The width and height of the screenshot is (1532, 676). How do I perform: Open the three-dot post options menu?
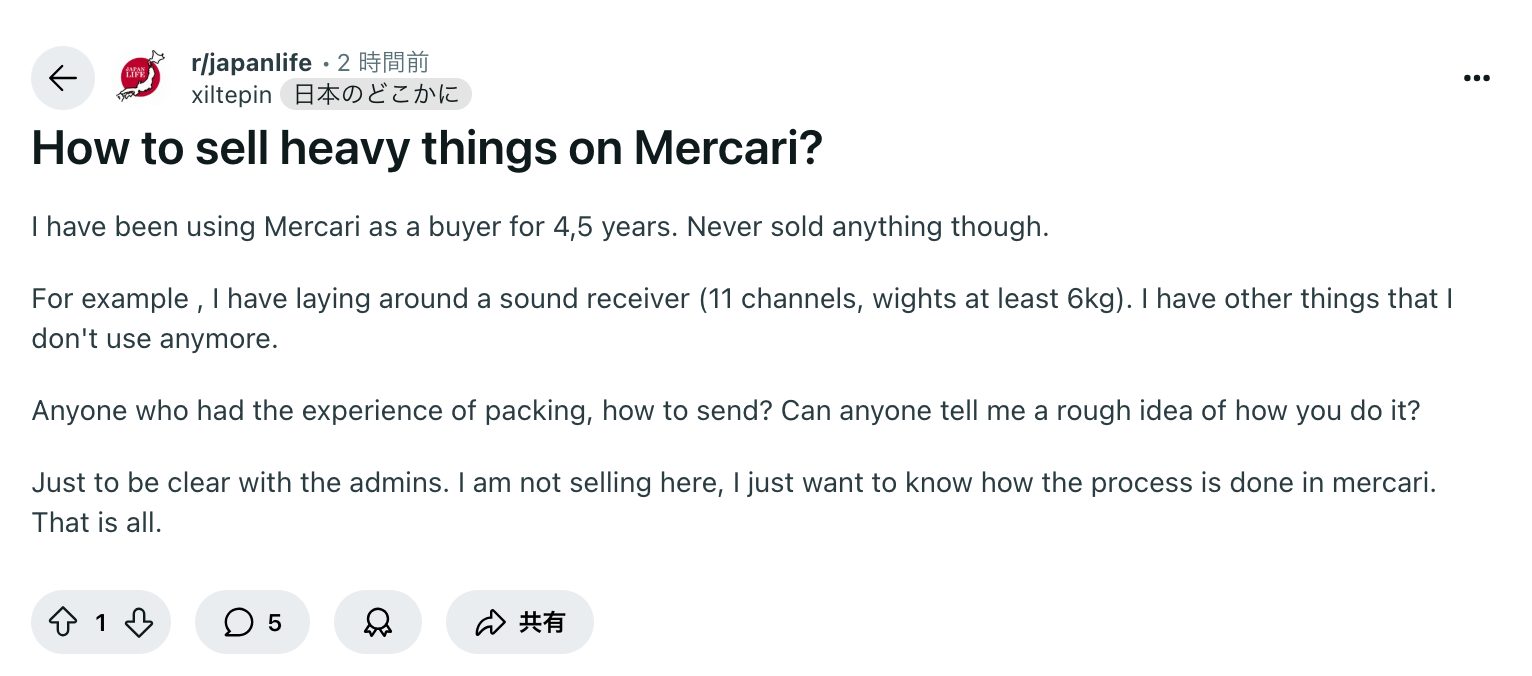[1476, 78]
